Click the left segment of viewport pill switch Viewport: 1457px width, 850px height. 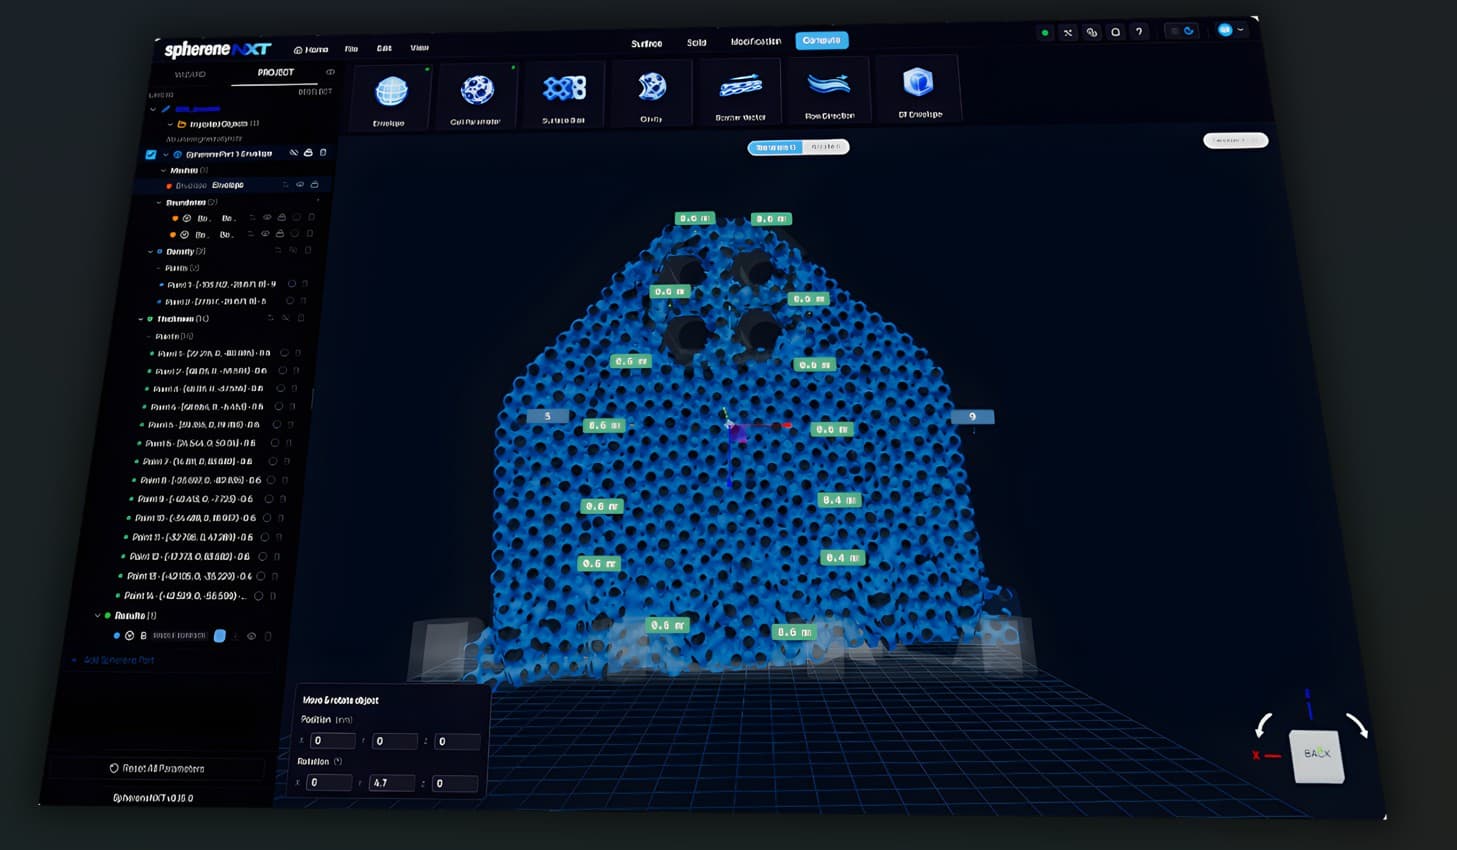(x=776, y=147)
